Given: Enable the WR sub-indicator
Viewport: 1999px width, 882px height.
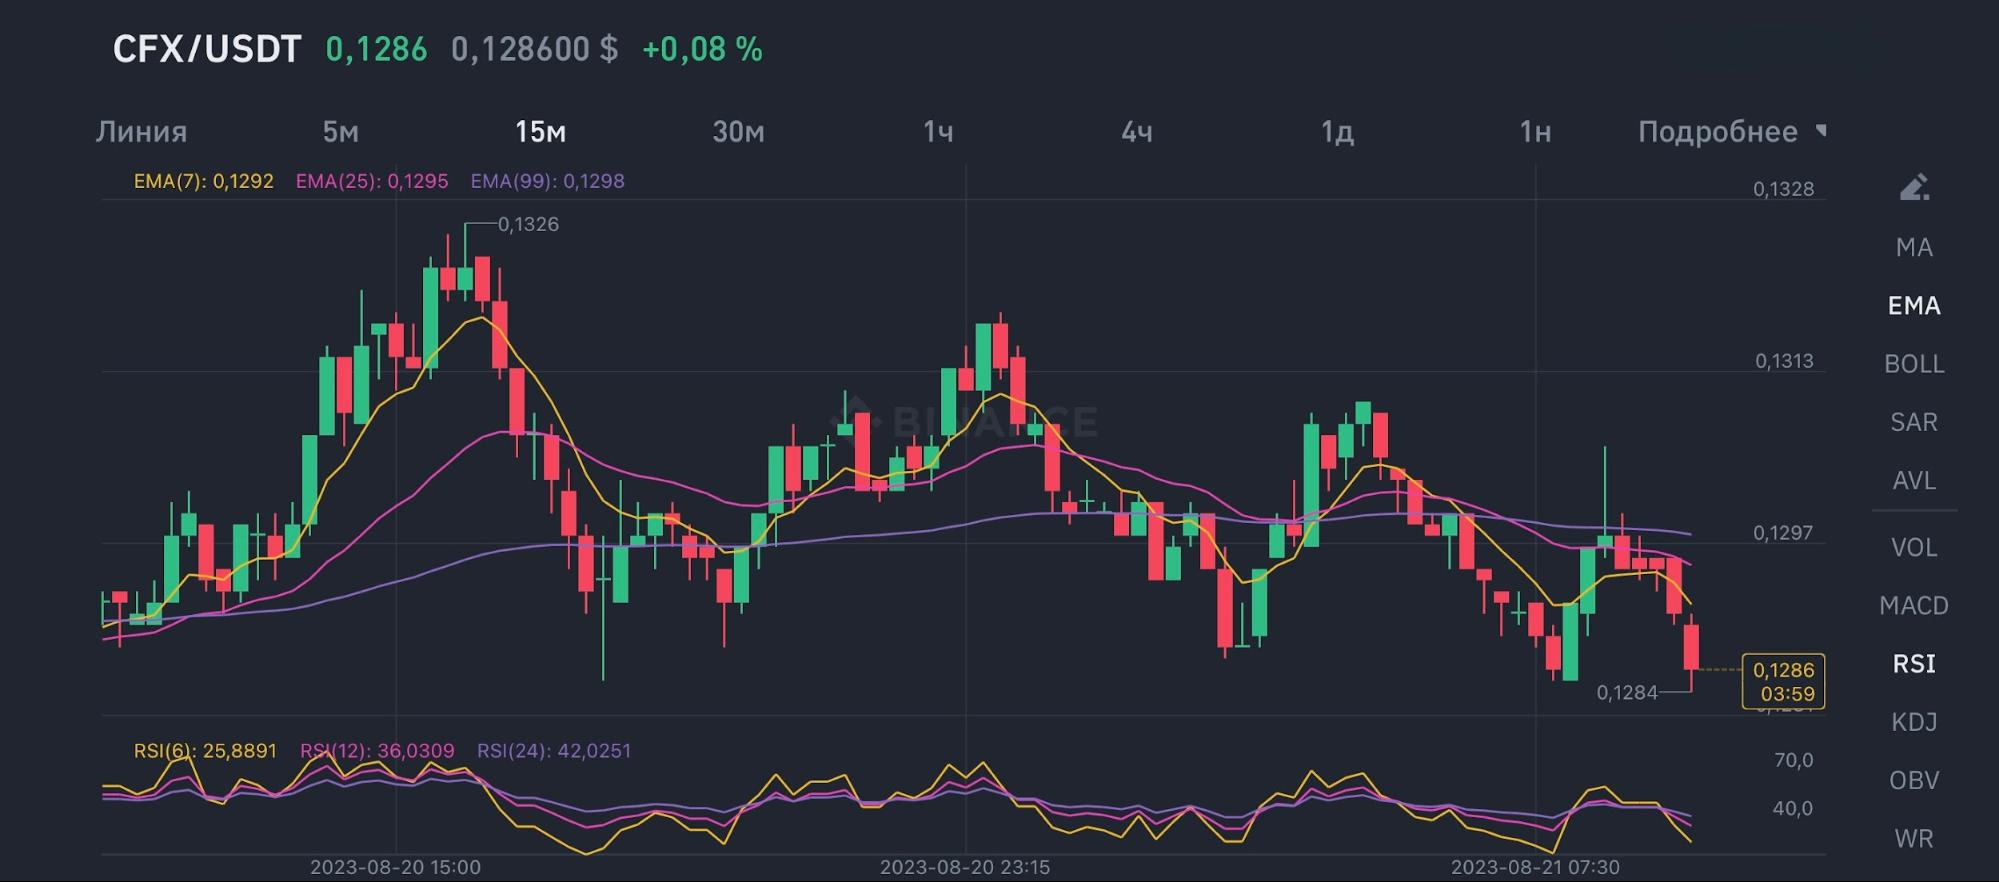Looking at the screenshot, I should click(x=1914, y=838).
